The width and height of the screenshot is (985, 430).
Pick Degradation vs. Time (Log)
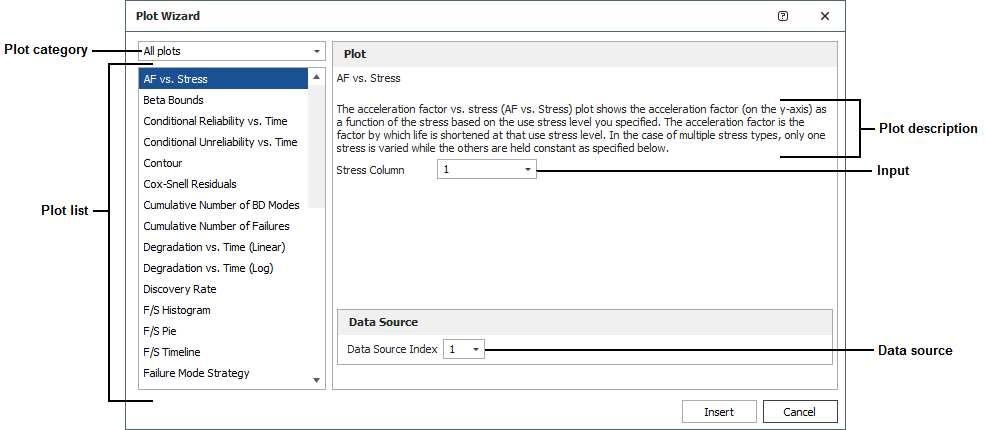(208, 268)
